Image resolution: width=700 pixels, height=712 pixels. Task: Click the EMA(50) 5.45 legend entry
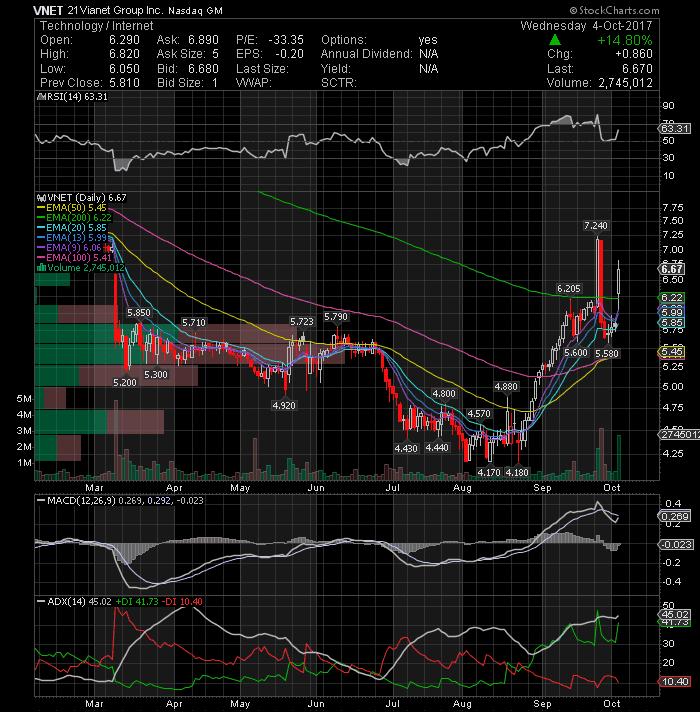[71, 208]
